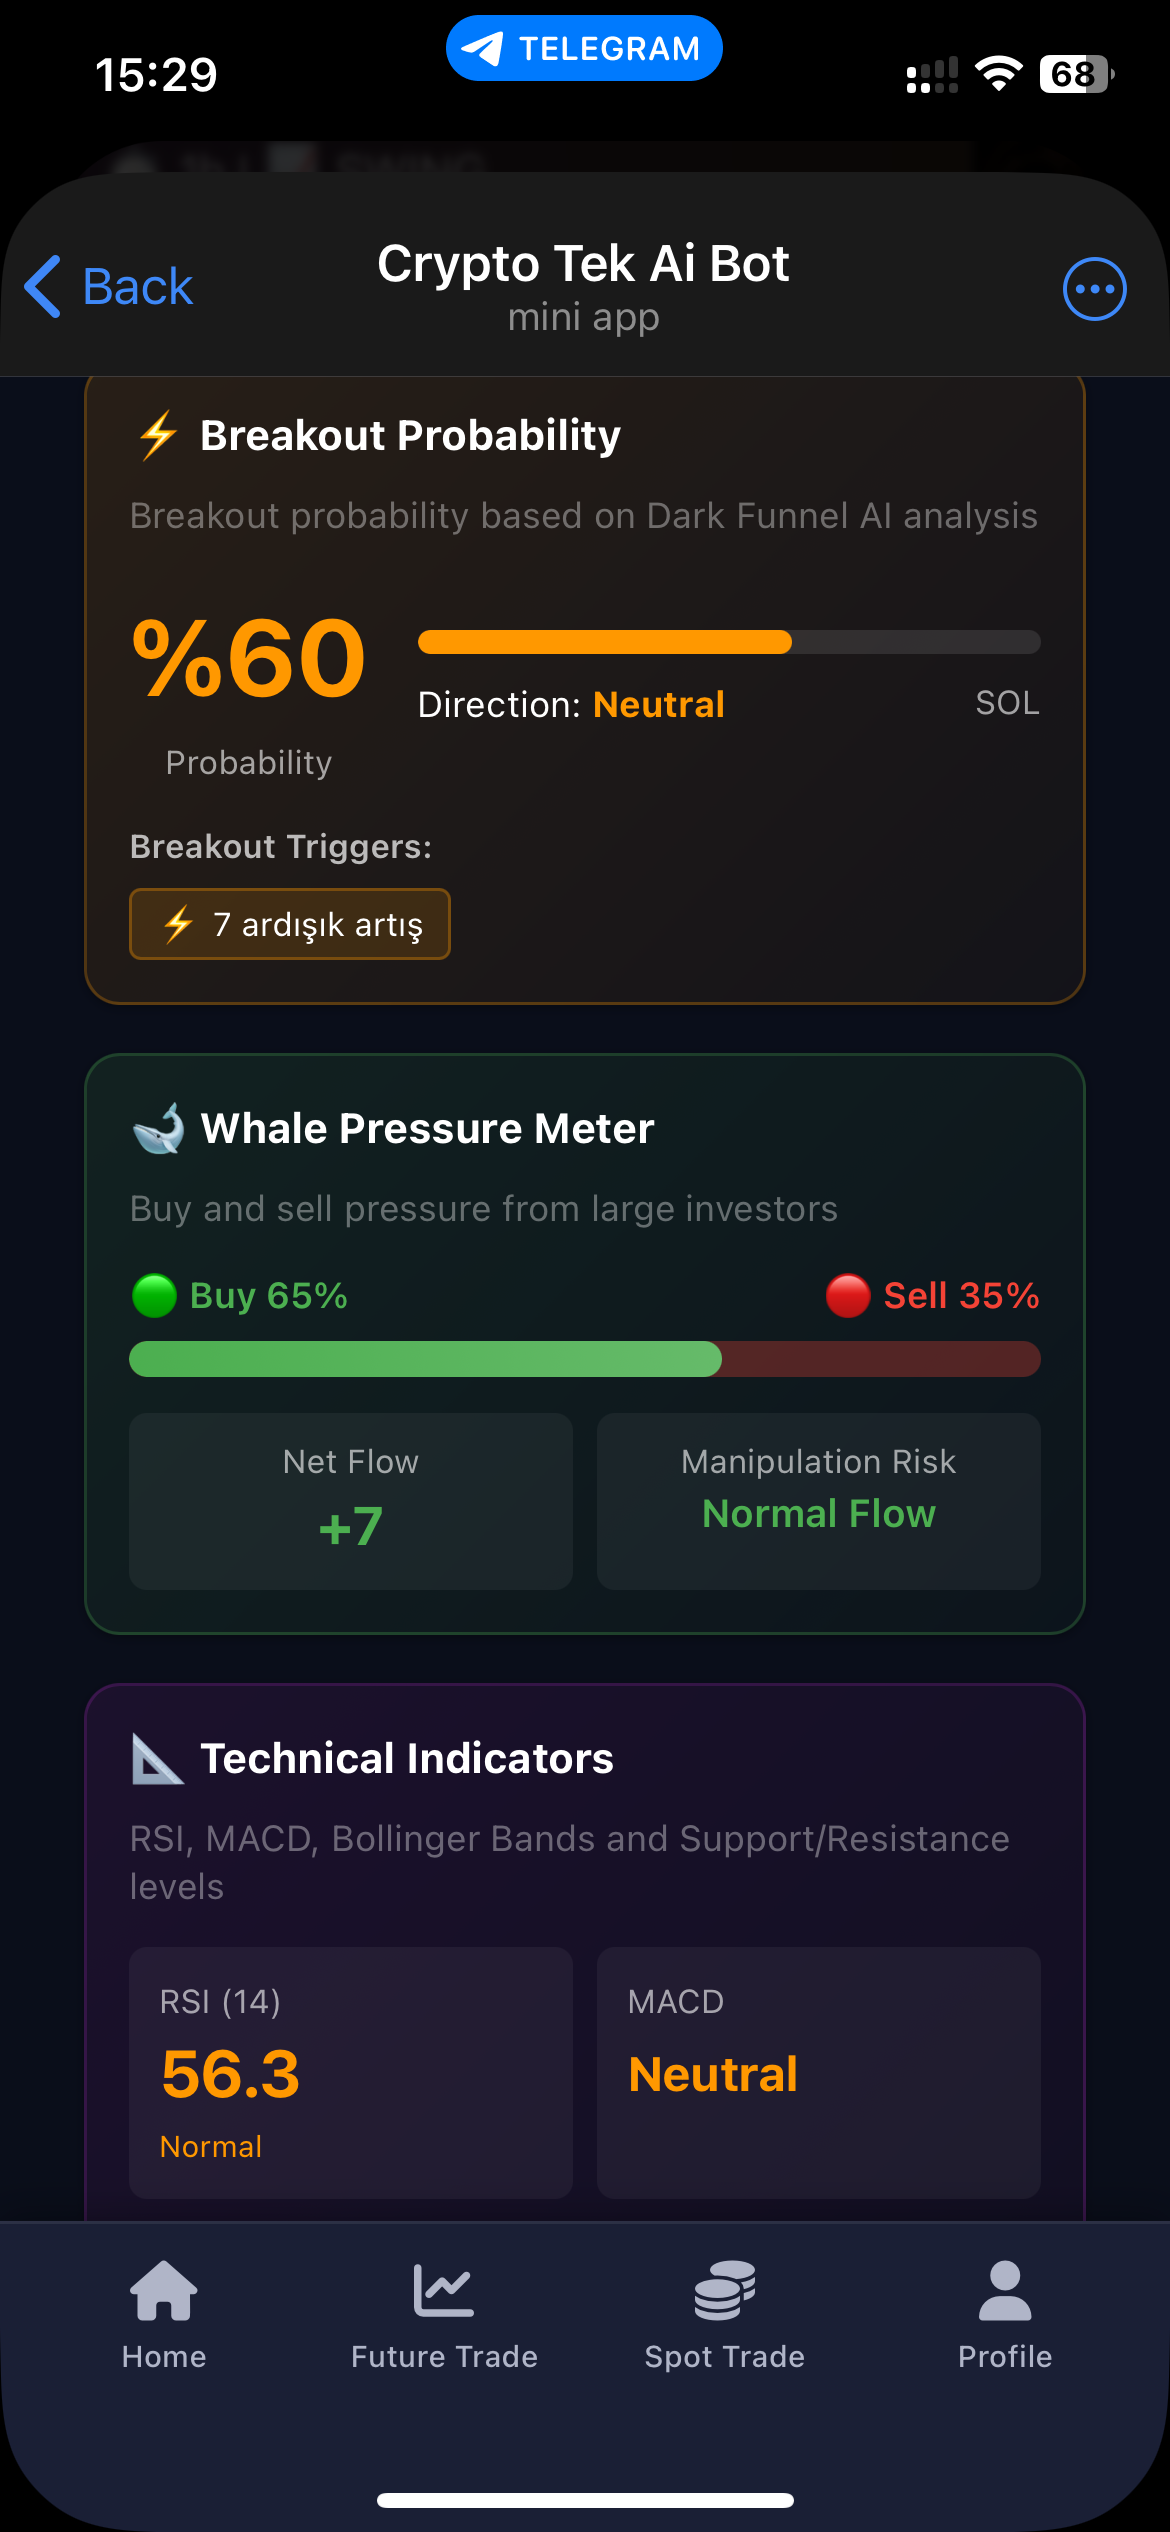Switch to the Future Trade tab label
This screenshot has width=1170, height=2532.
[x=444, y=2357]
